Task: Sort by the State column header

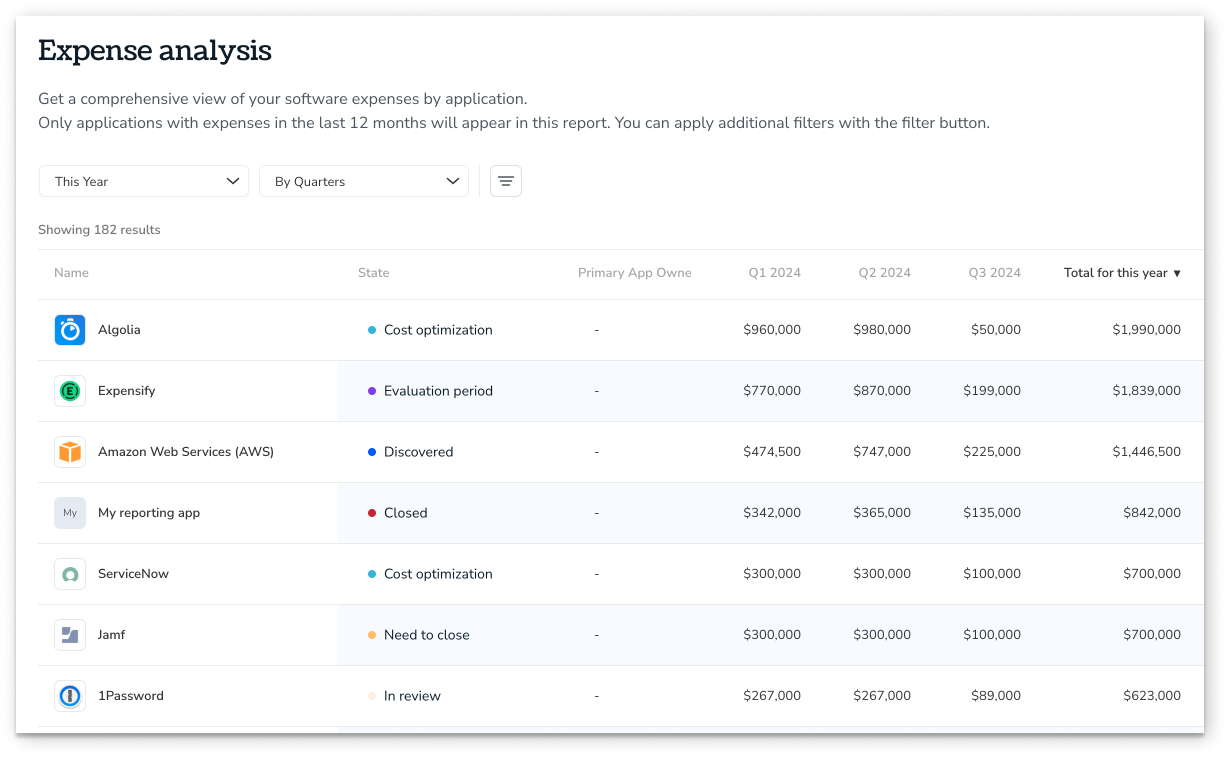Action: [374, 273]
